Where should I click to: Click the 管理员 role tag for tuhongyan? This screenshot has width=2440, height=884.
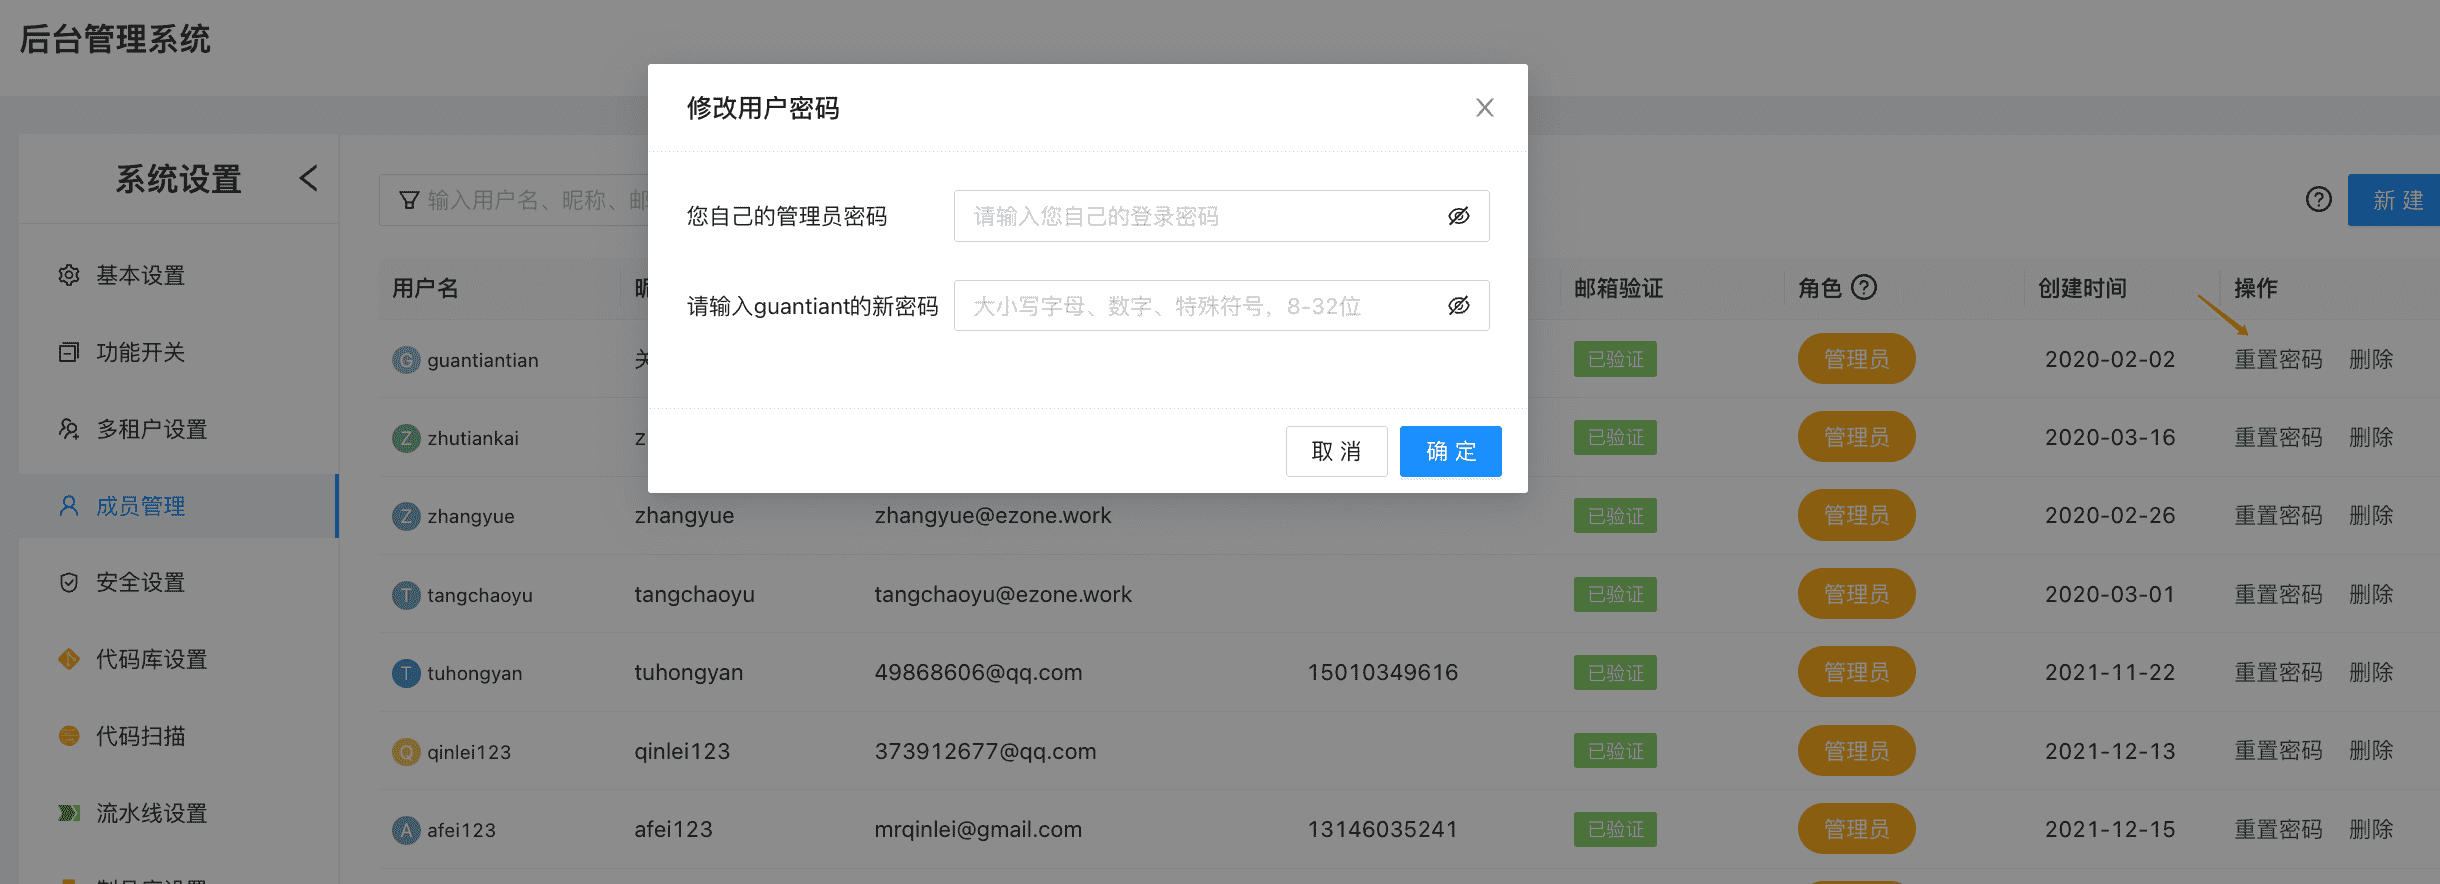tap(1856, 672)
